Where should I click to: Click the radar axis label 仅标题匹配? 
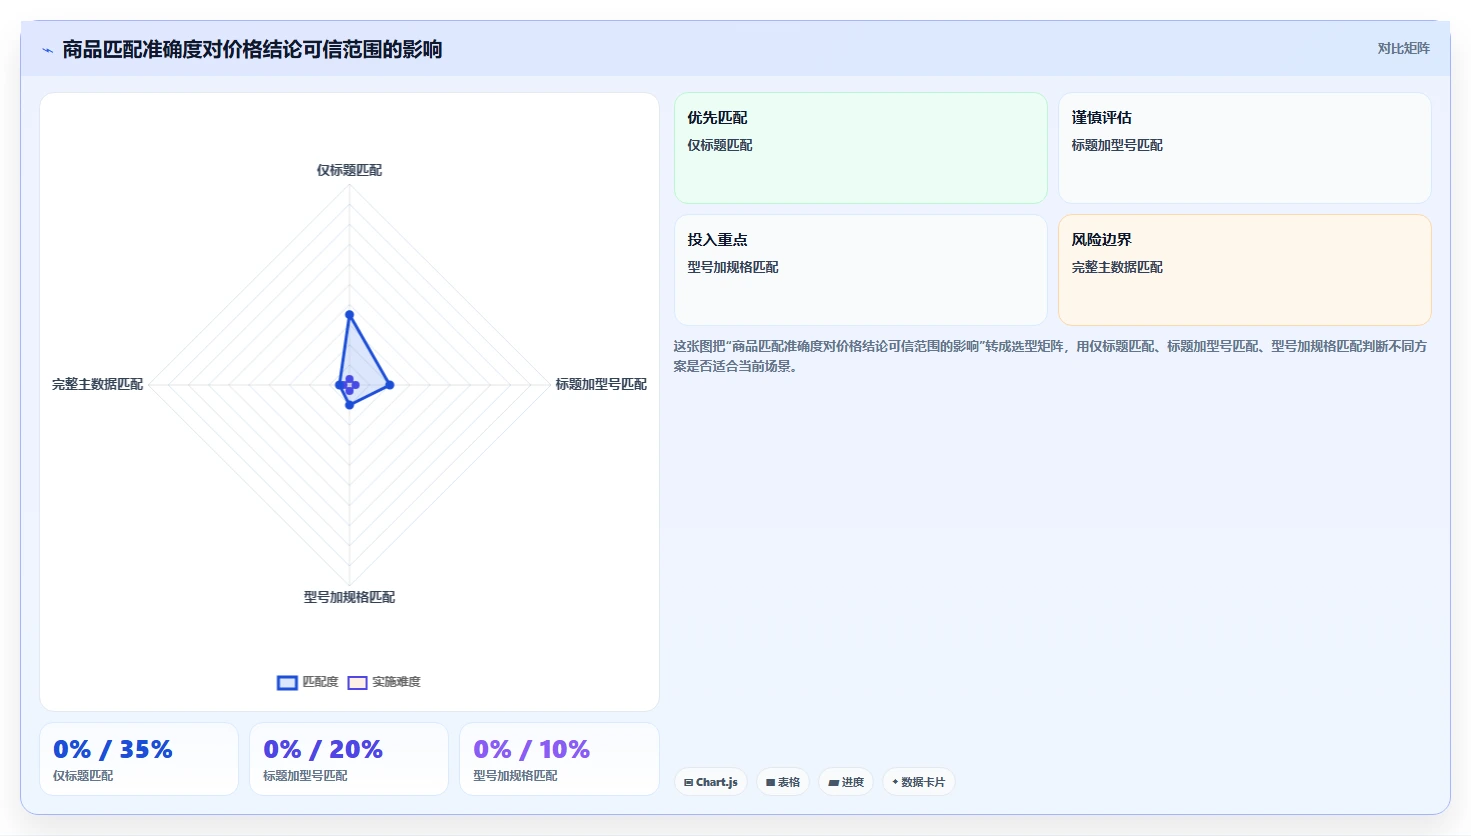pyautogui.click(x=349, y=170)
